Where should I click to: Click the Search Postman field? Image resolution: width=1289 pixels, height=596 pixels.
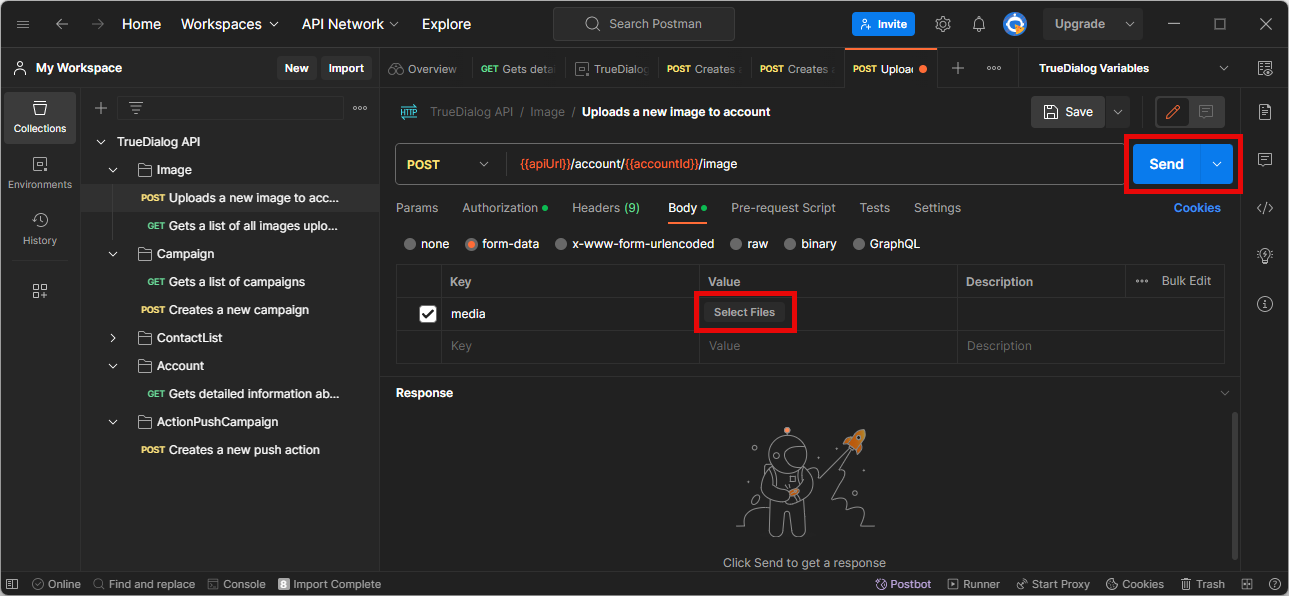pos(643,24)
